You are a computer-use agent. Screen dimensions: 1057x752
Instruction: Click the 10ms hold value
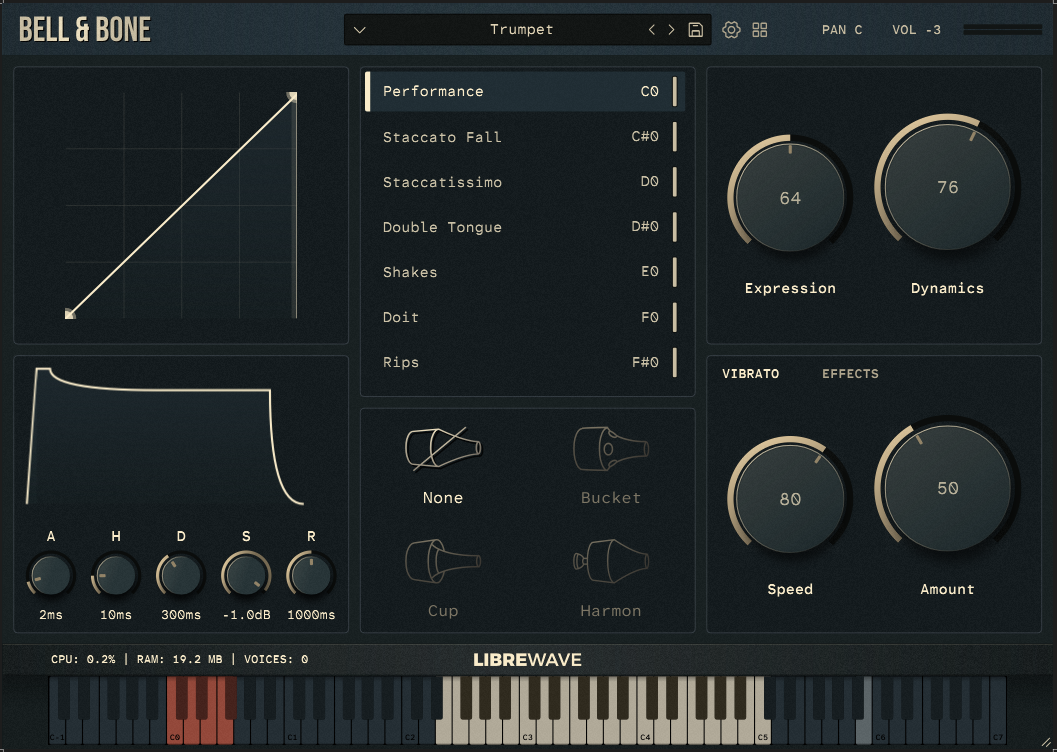(x=116, y=615)
